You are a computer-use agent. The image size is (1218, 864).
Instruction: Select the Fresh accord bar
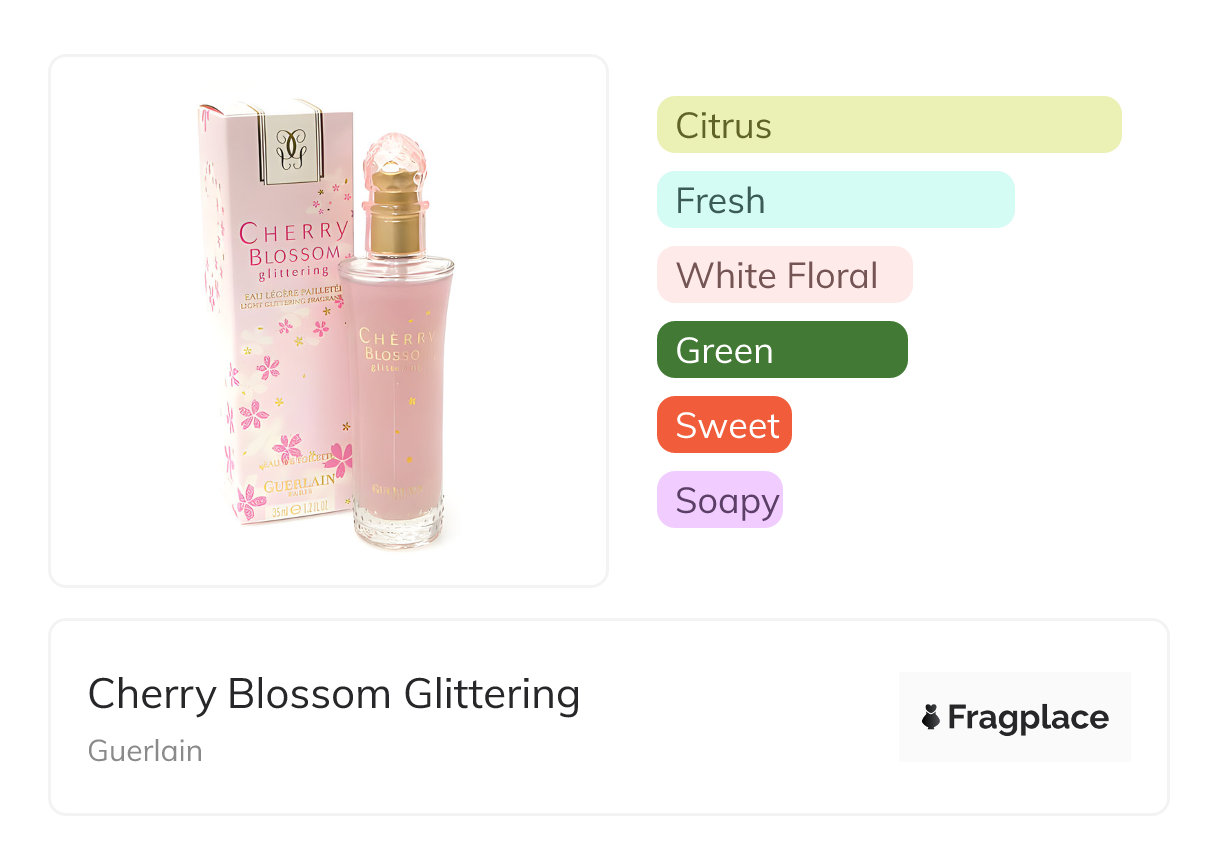[x=835, y=200]
